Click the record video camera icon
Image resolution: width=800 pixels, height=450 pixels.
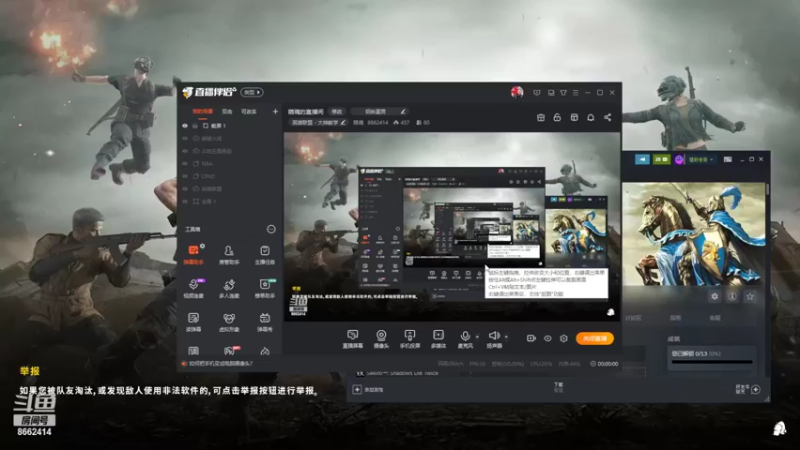click(x=531, y=338)
